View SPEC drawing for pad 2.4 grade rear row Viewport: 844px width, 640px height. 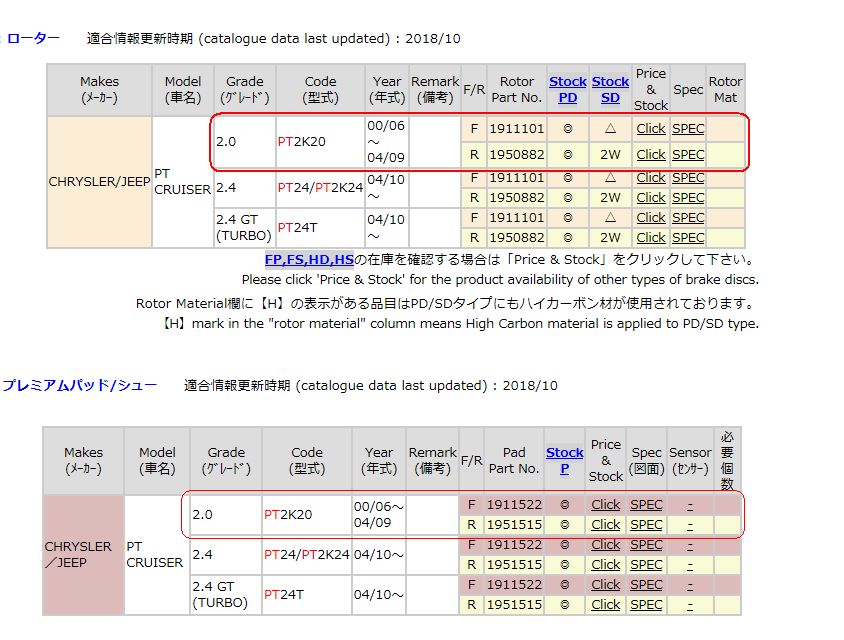(646, 565)
